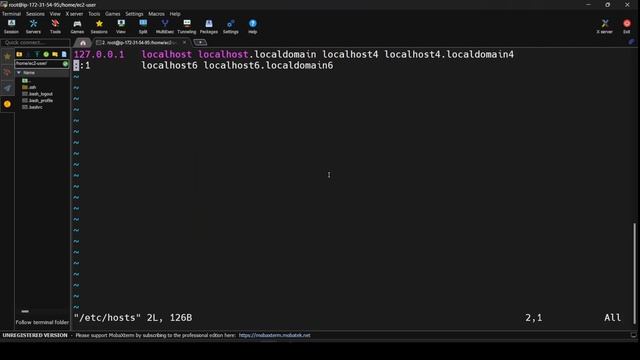Click the Quick connect input field
The height and width of the screenshot is (360, 640).
pos(36,42)
